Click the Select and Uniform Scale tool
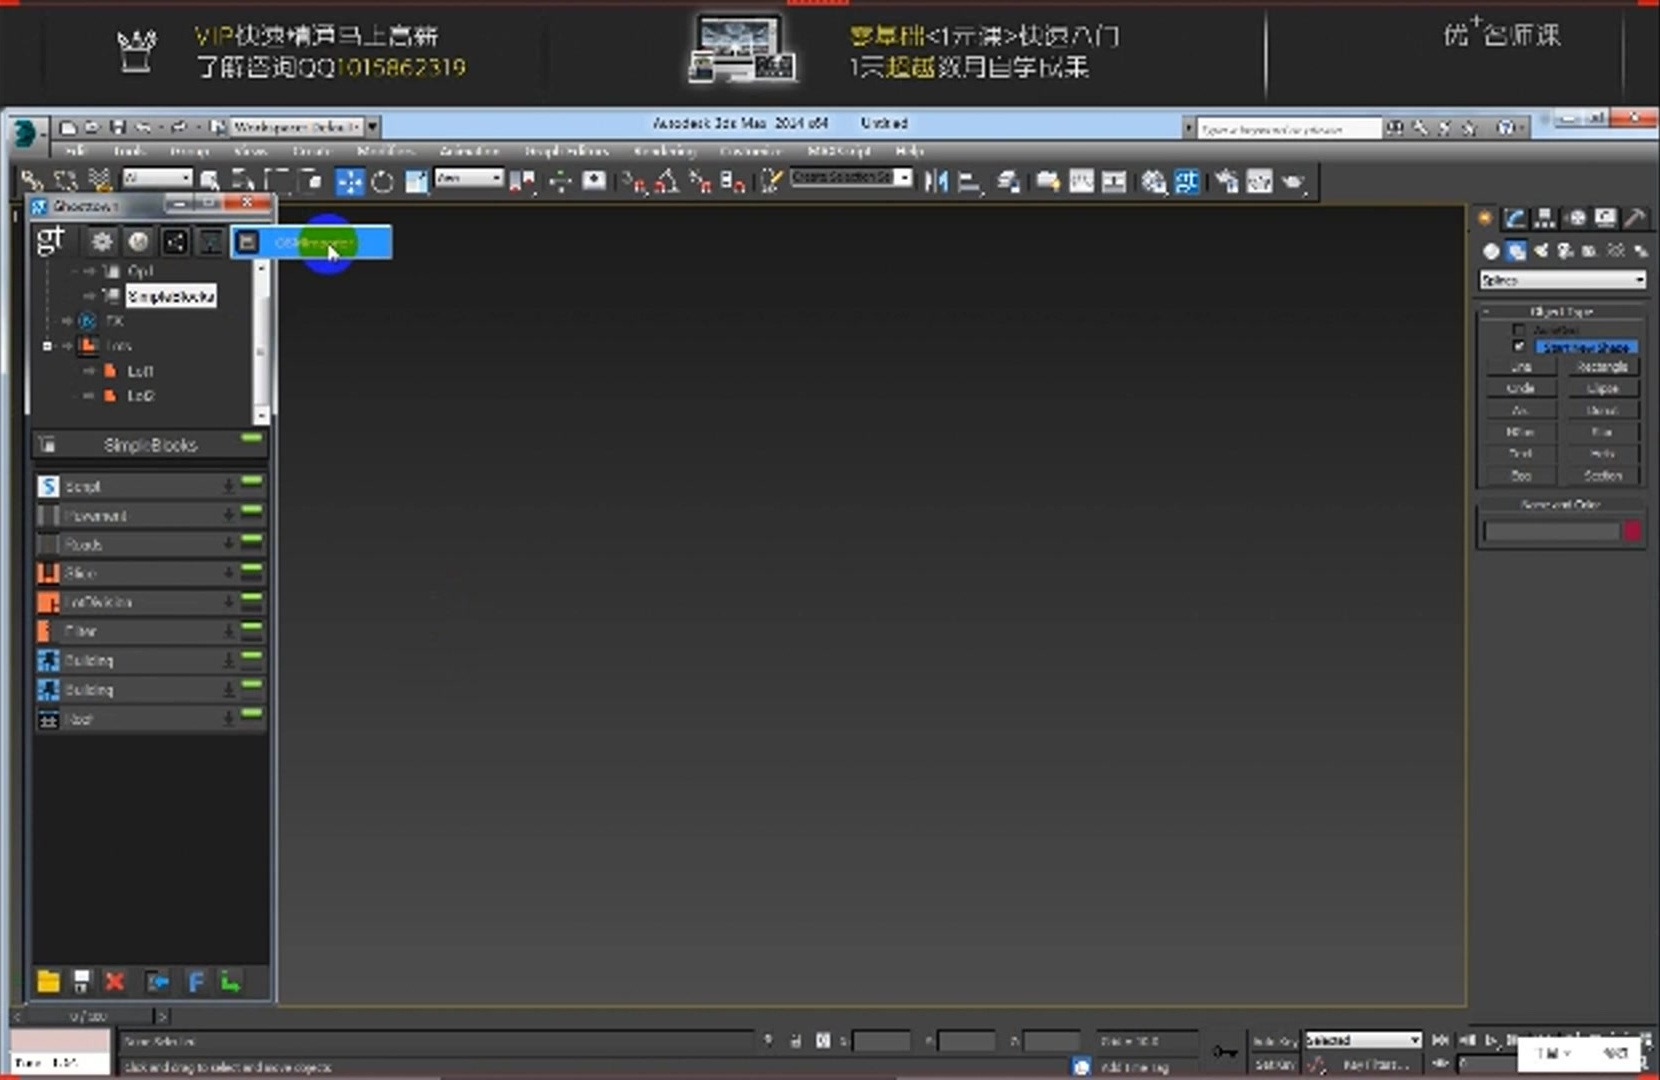The width and height of the screenshot is (1660, 1080). [416, 181]
